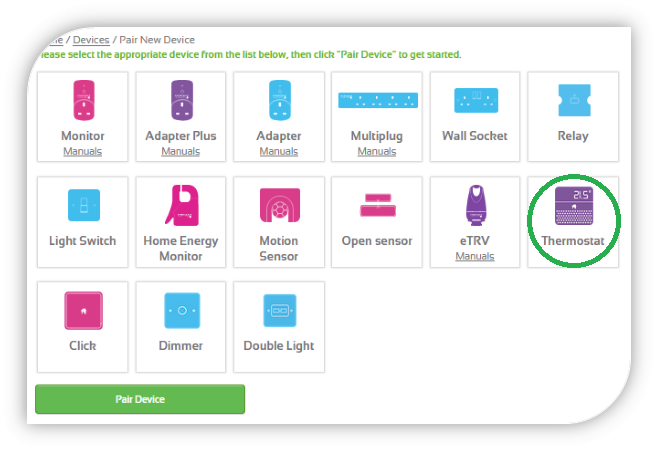Choose the blue Adapter plug icon
This screenshot has width=658, height=451.
point(279,100)
